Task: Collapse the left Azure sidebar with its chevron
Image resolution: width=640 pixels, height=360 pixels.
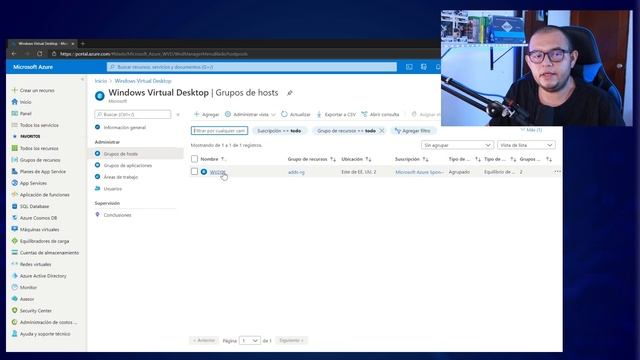Action: coord(82,80)
